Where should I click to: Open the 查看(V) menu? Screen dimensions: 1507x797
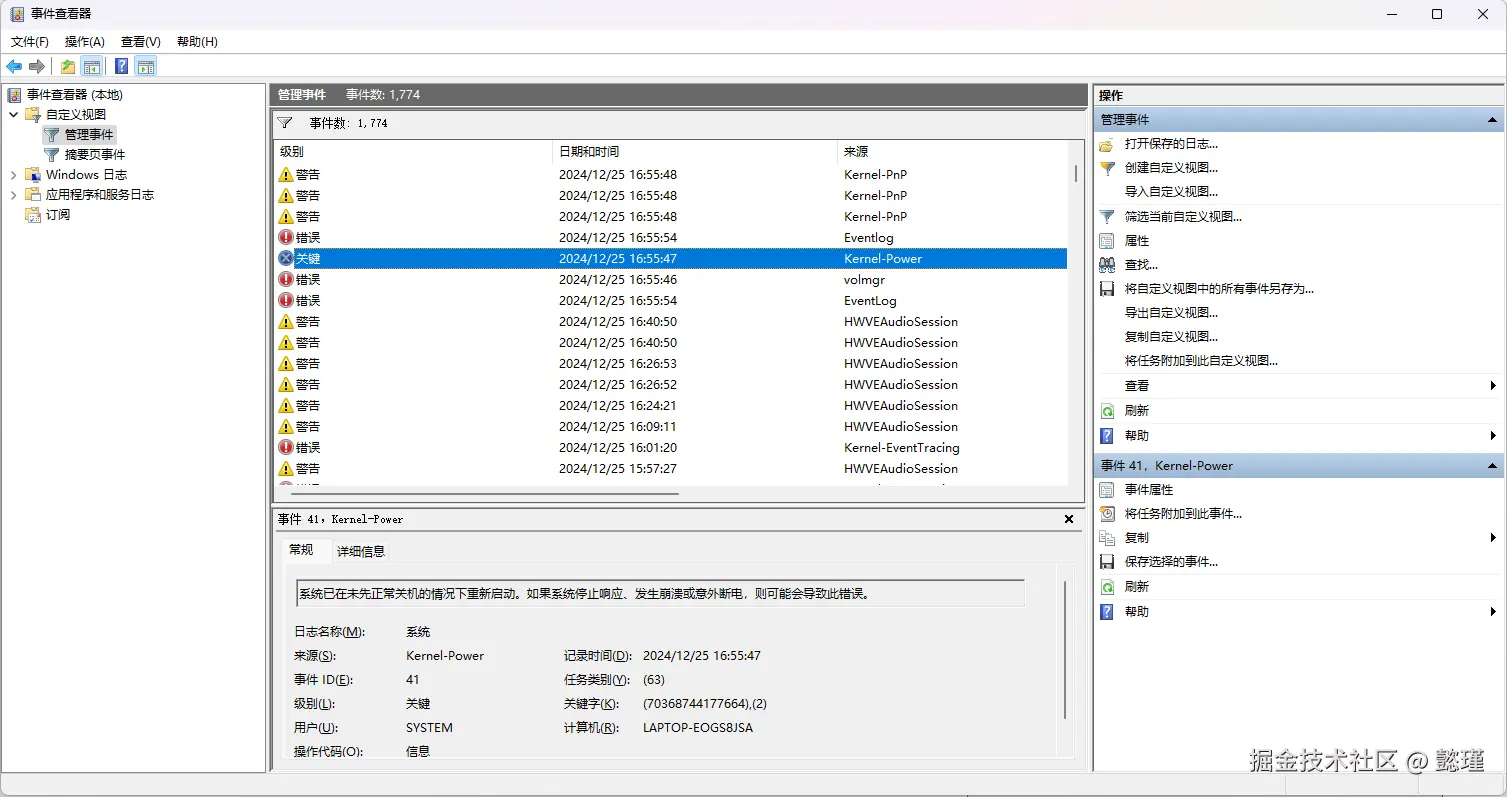pos(141,42)
